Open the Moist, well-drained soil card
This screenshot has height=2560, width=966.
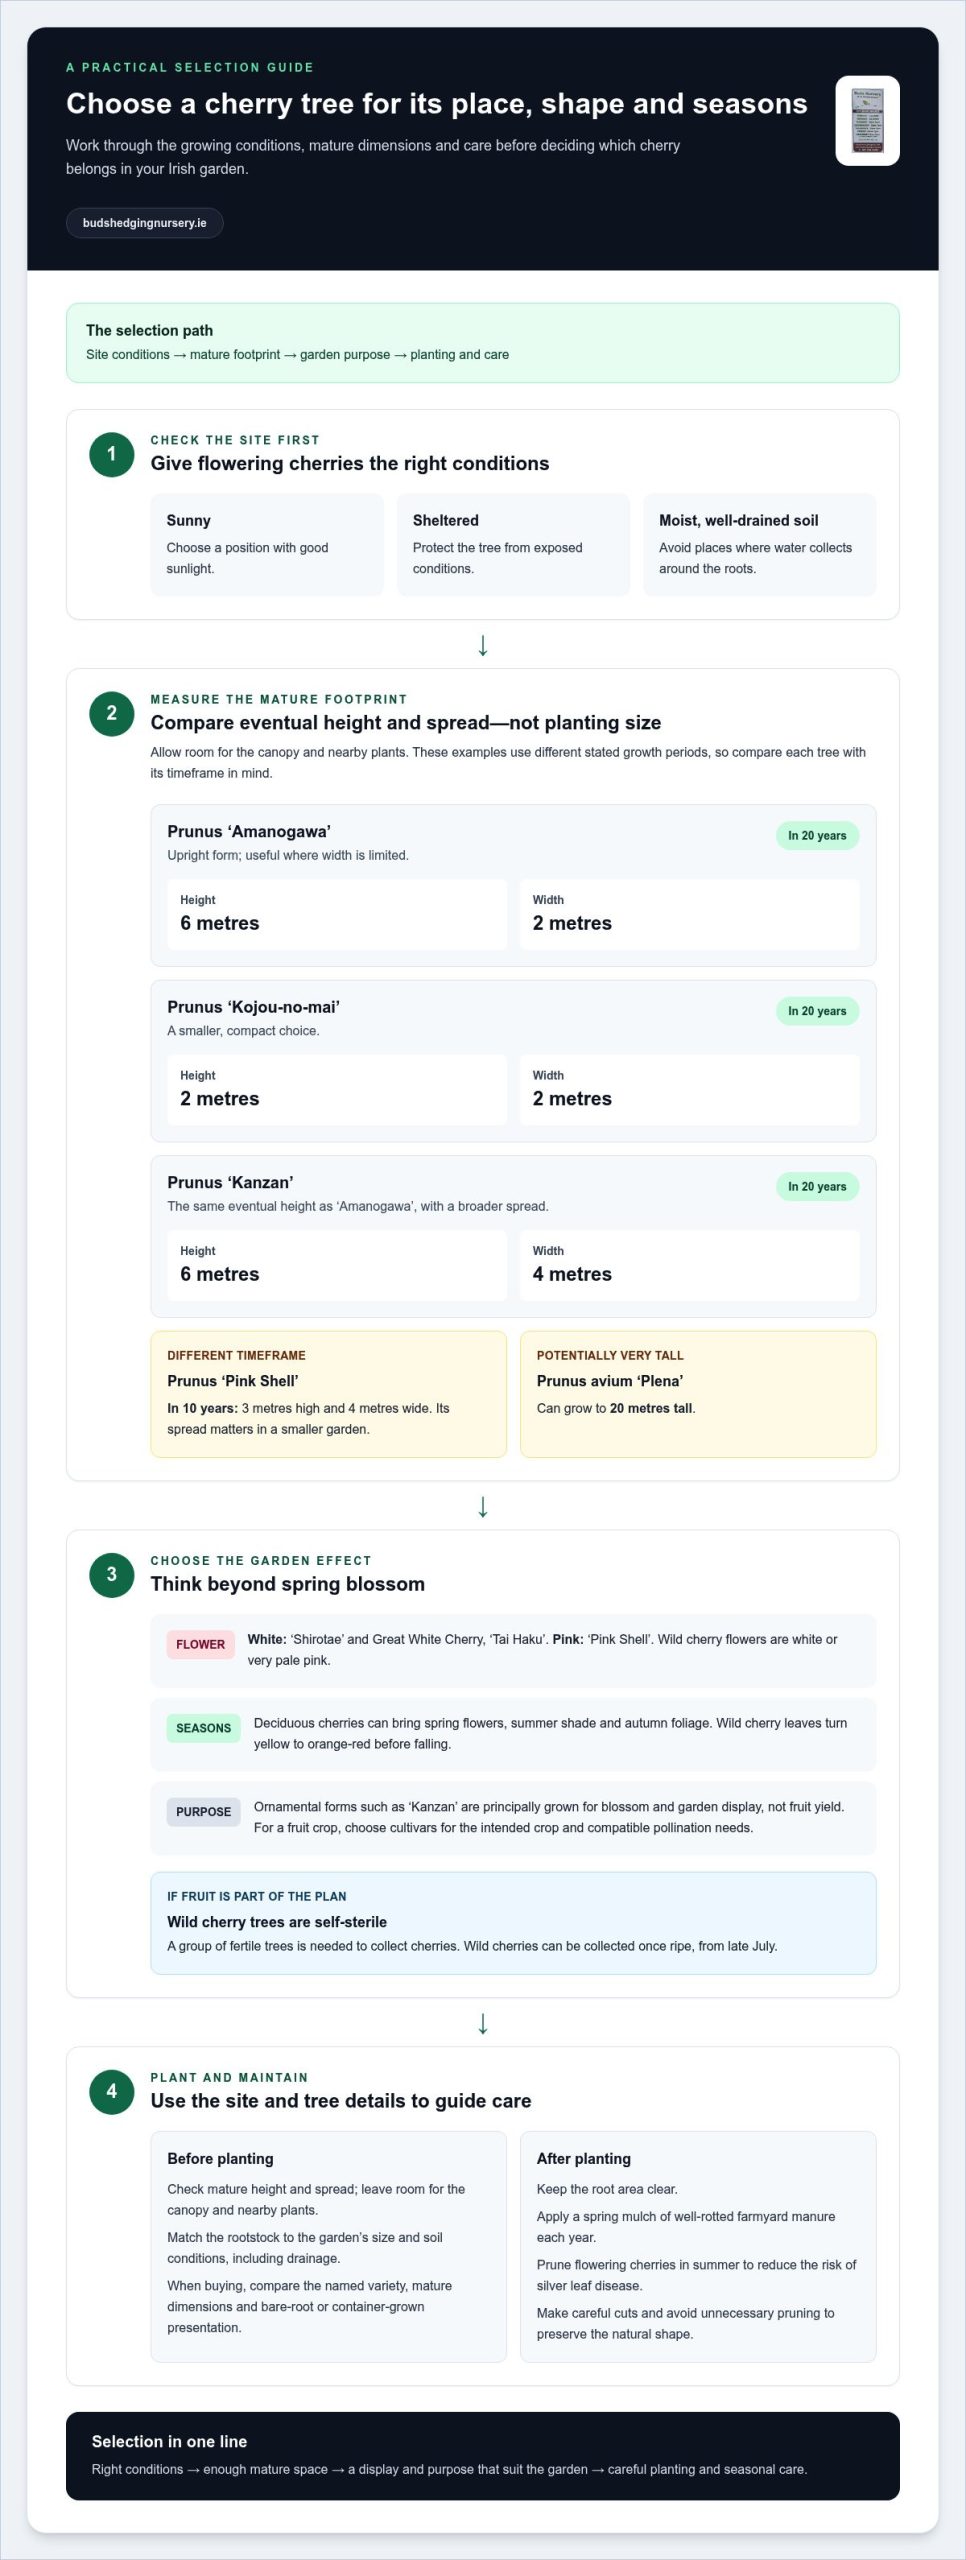click(x=760, y=545)
